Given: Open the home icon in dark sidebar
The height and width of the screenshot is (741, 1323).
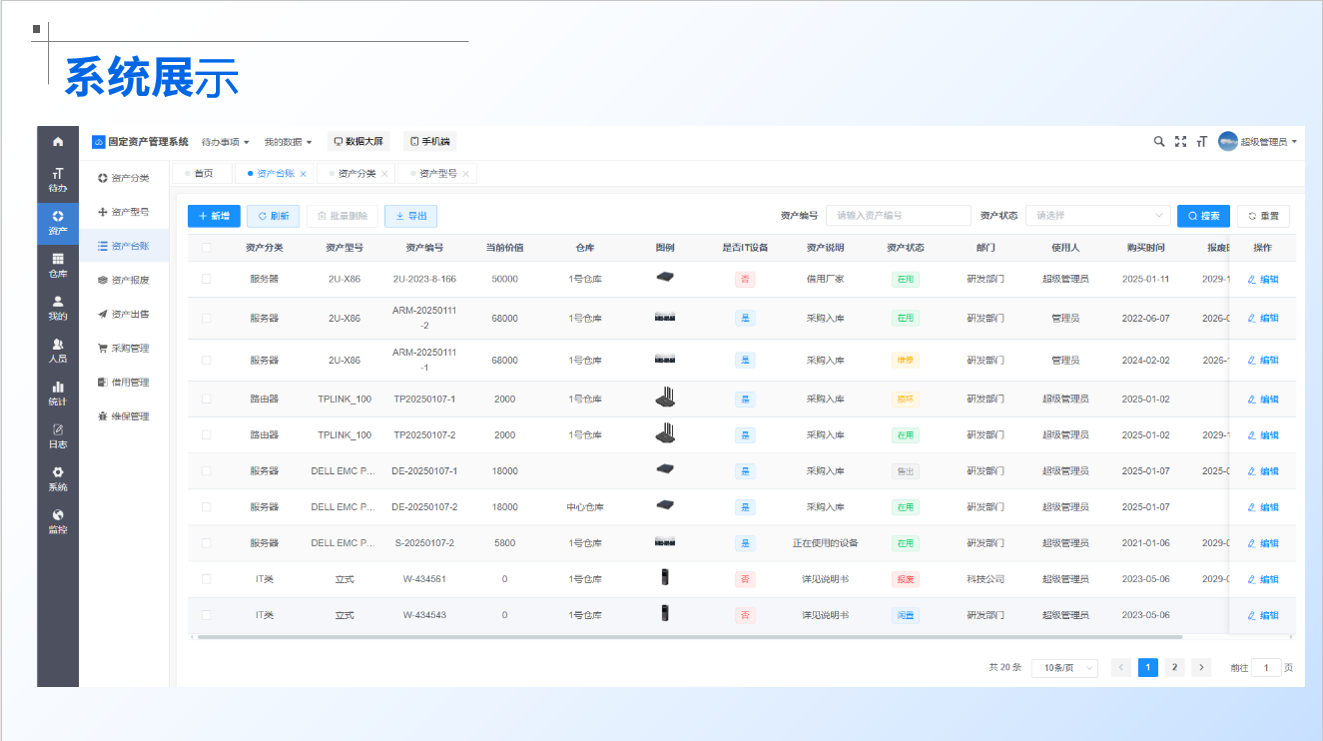Looking at the screenshot, I should pos(58,141).
